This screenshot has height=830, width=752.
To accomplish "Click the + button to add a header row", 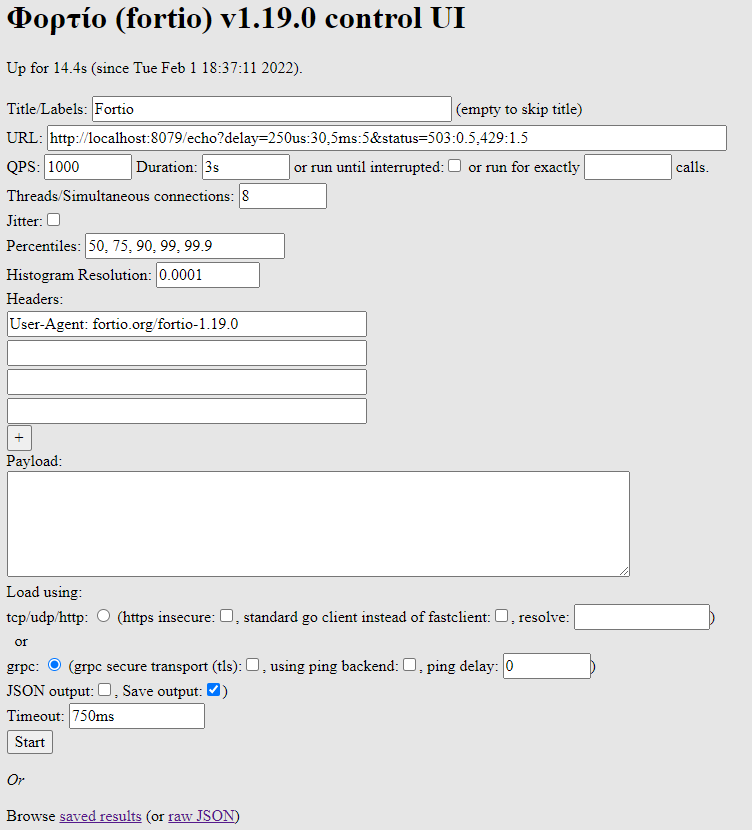I will pyautogui.click(x=18, y=437).
